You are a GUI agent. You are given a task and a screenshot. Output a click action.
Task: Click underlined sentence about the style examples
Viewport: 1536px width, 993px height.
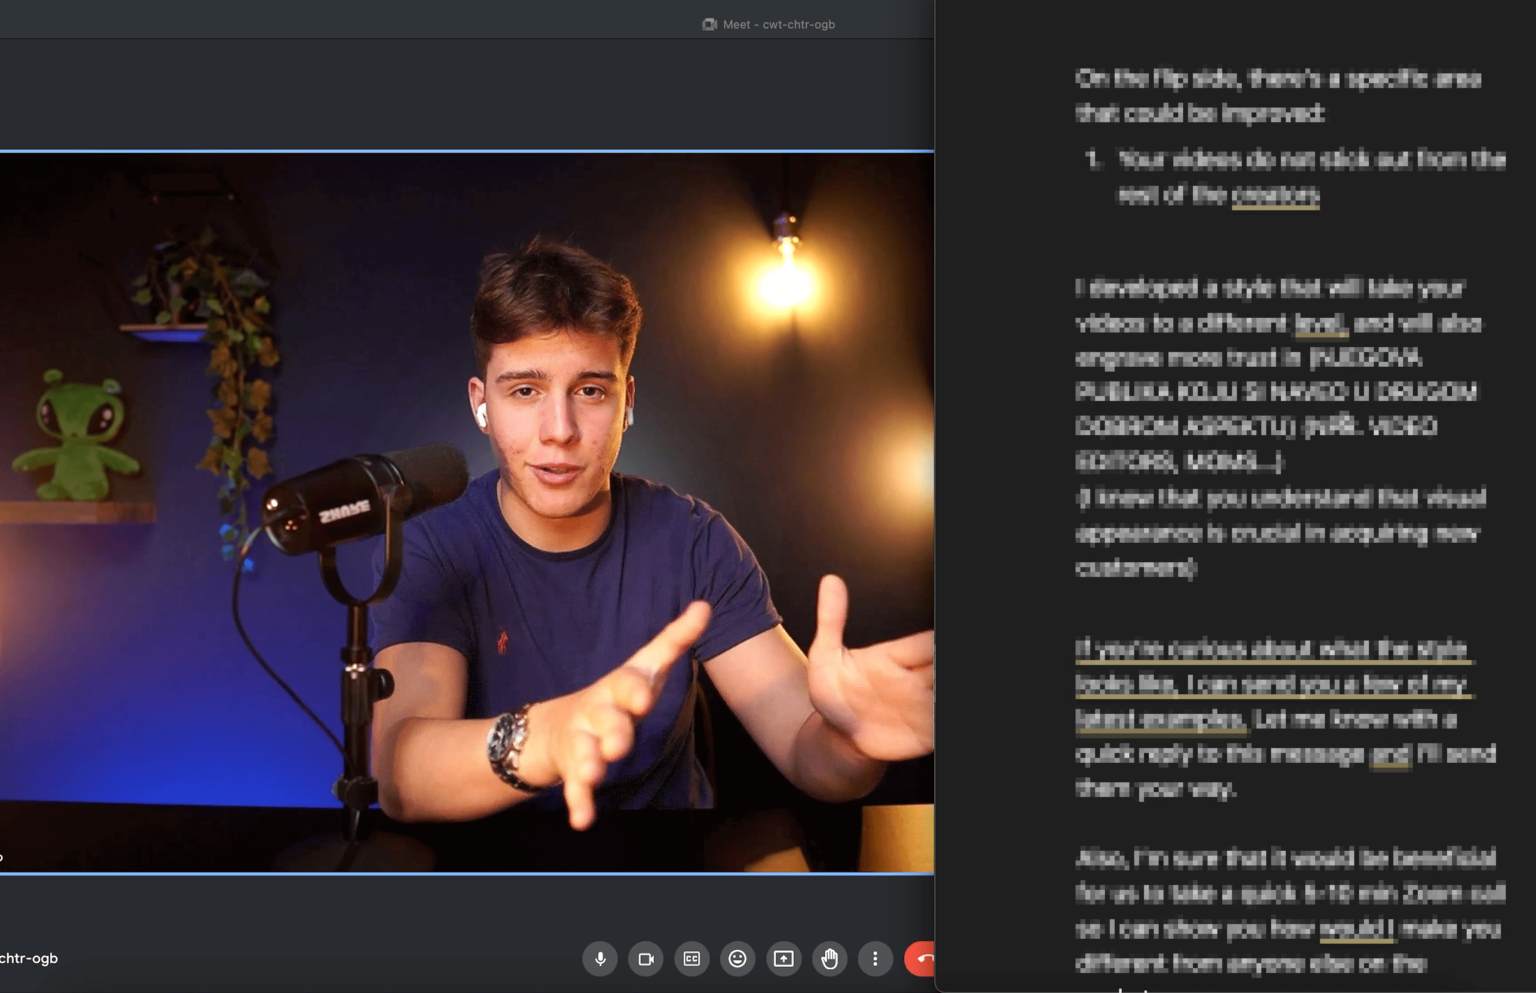pos(1273,684)
